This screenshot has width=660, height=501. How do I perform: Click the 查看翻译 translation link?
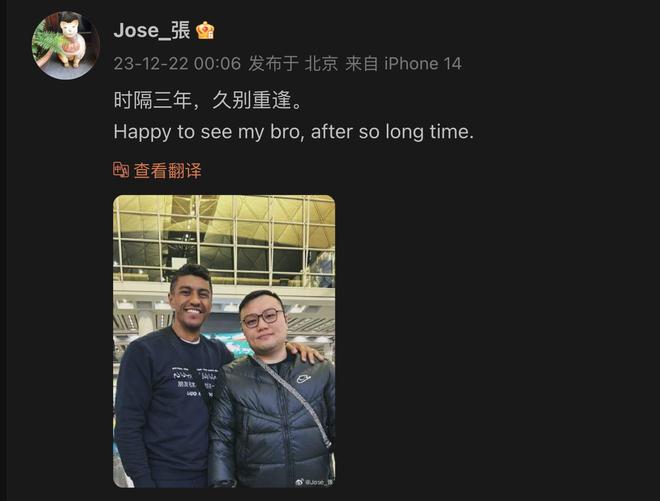(x=168, y=171)
